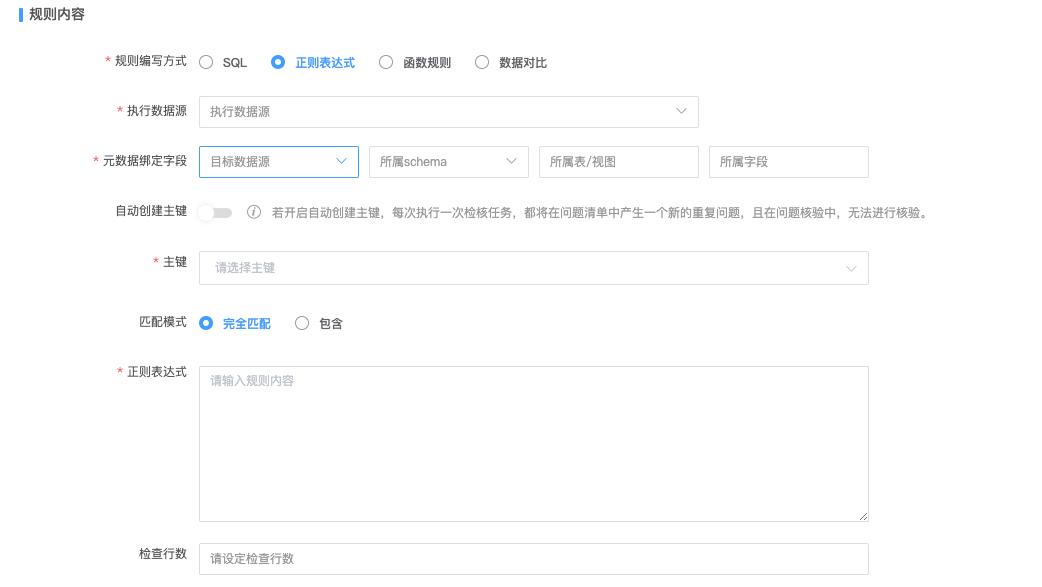The width and height of the screenshot is (1042, 587).
Task: Click the 匹配模式 field label
Action: (163, 322)
